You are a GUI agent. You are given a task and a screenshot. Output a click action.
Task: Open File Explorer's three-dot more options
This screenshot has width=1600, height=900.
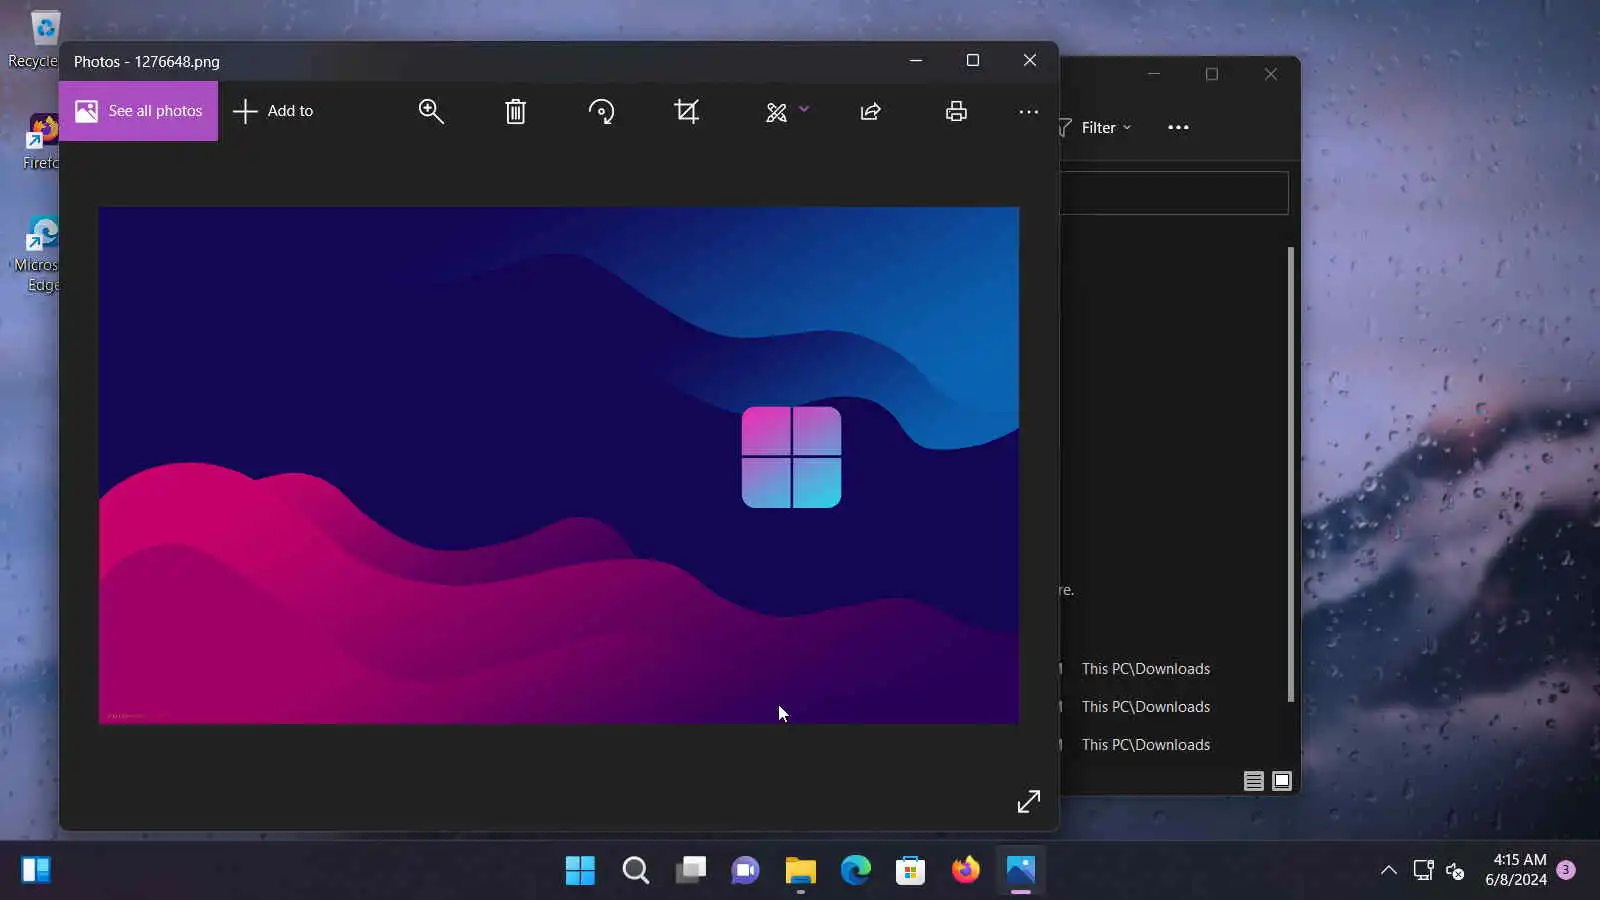(1178, 128)
